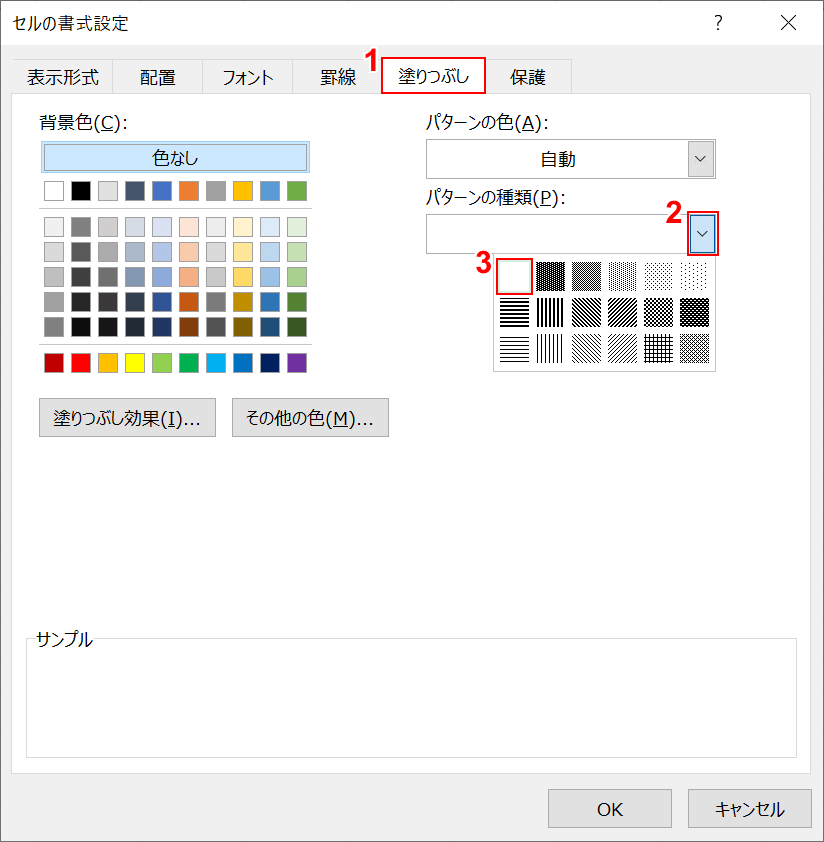Pick the dense thick crosshatch pattern, row two
Image resolution: width=824 pixels, height=842 pixels.
pos(695,313)
